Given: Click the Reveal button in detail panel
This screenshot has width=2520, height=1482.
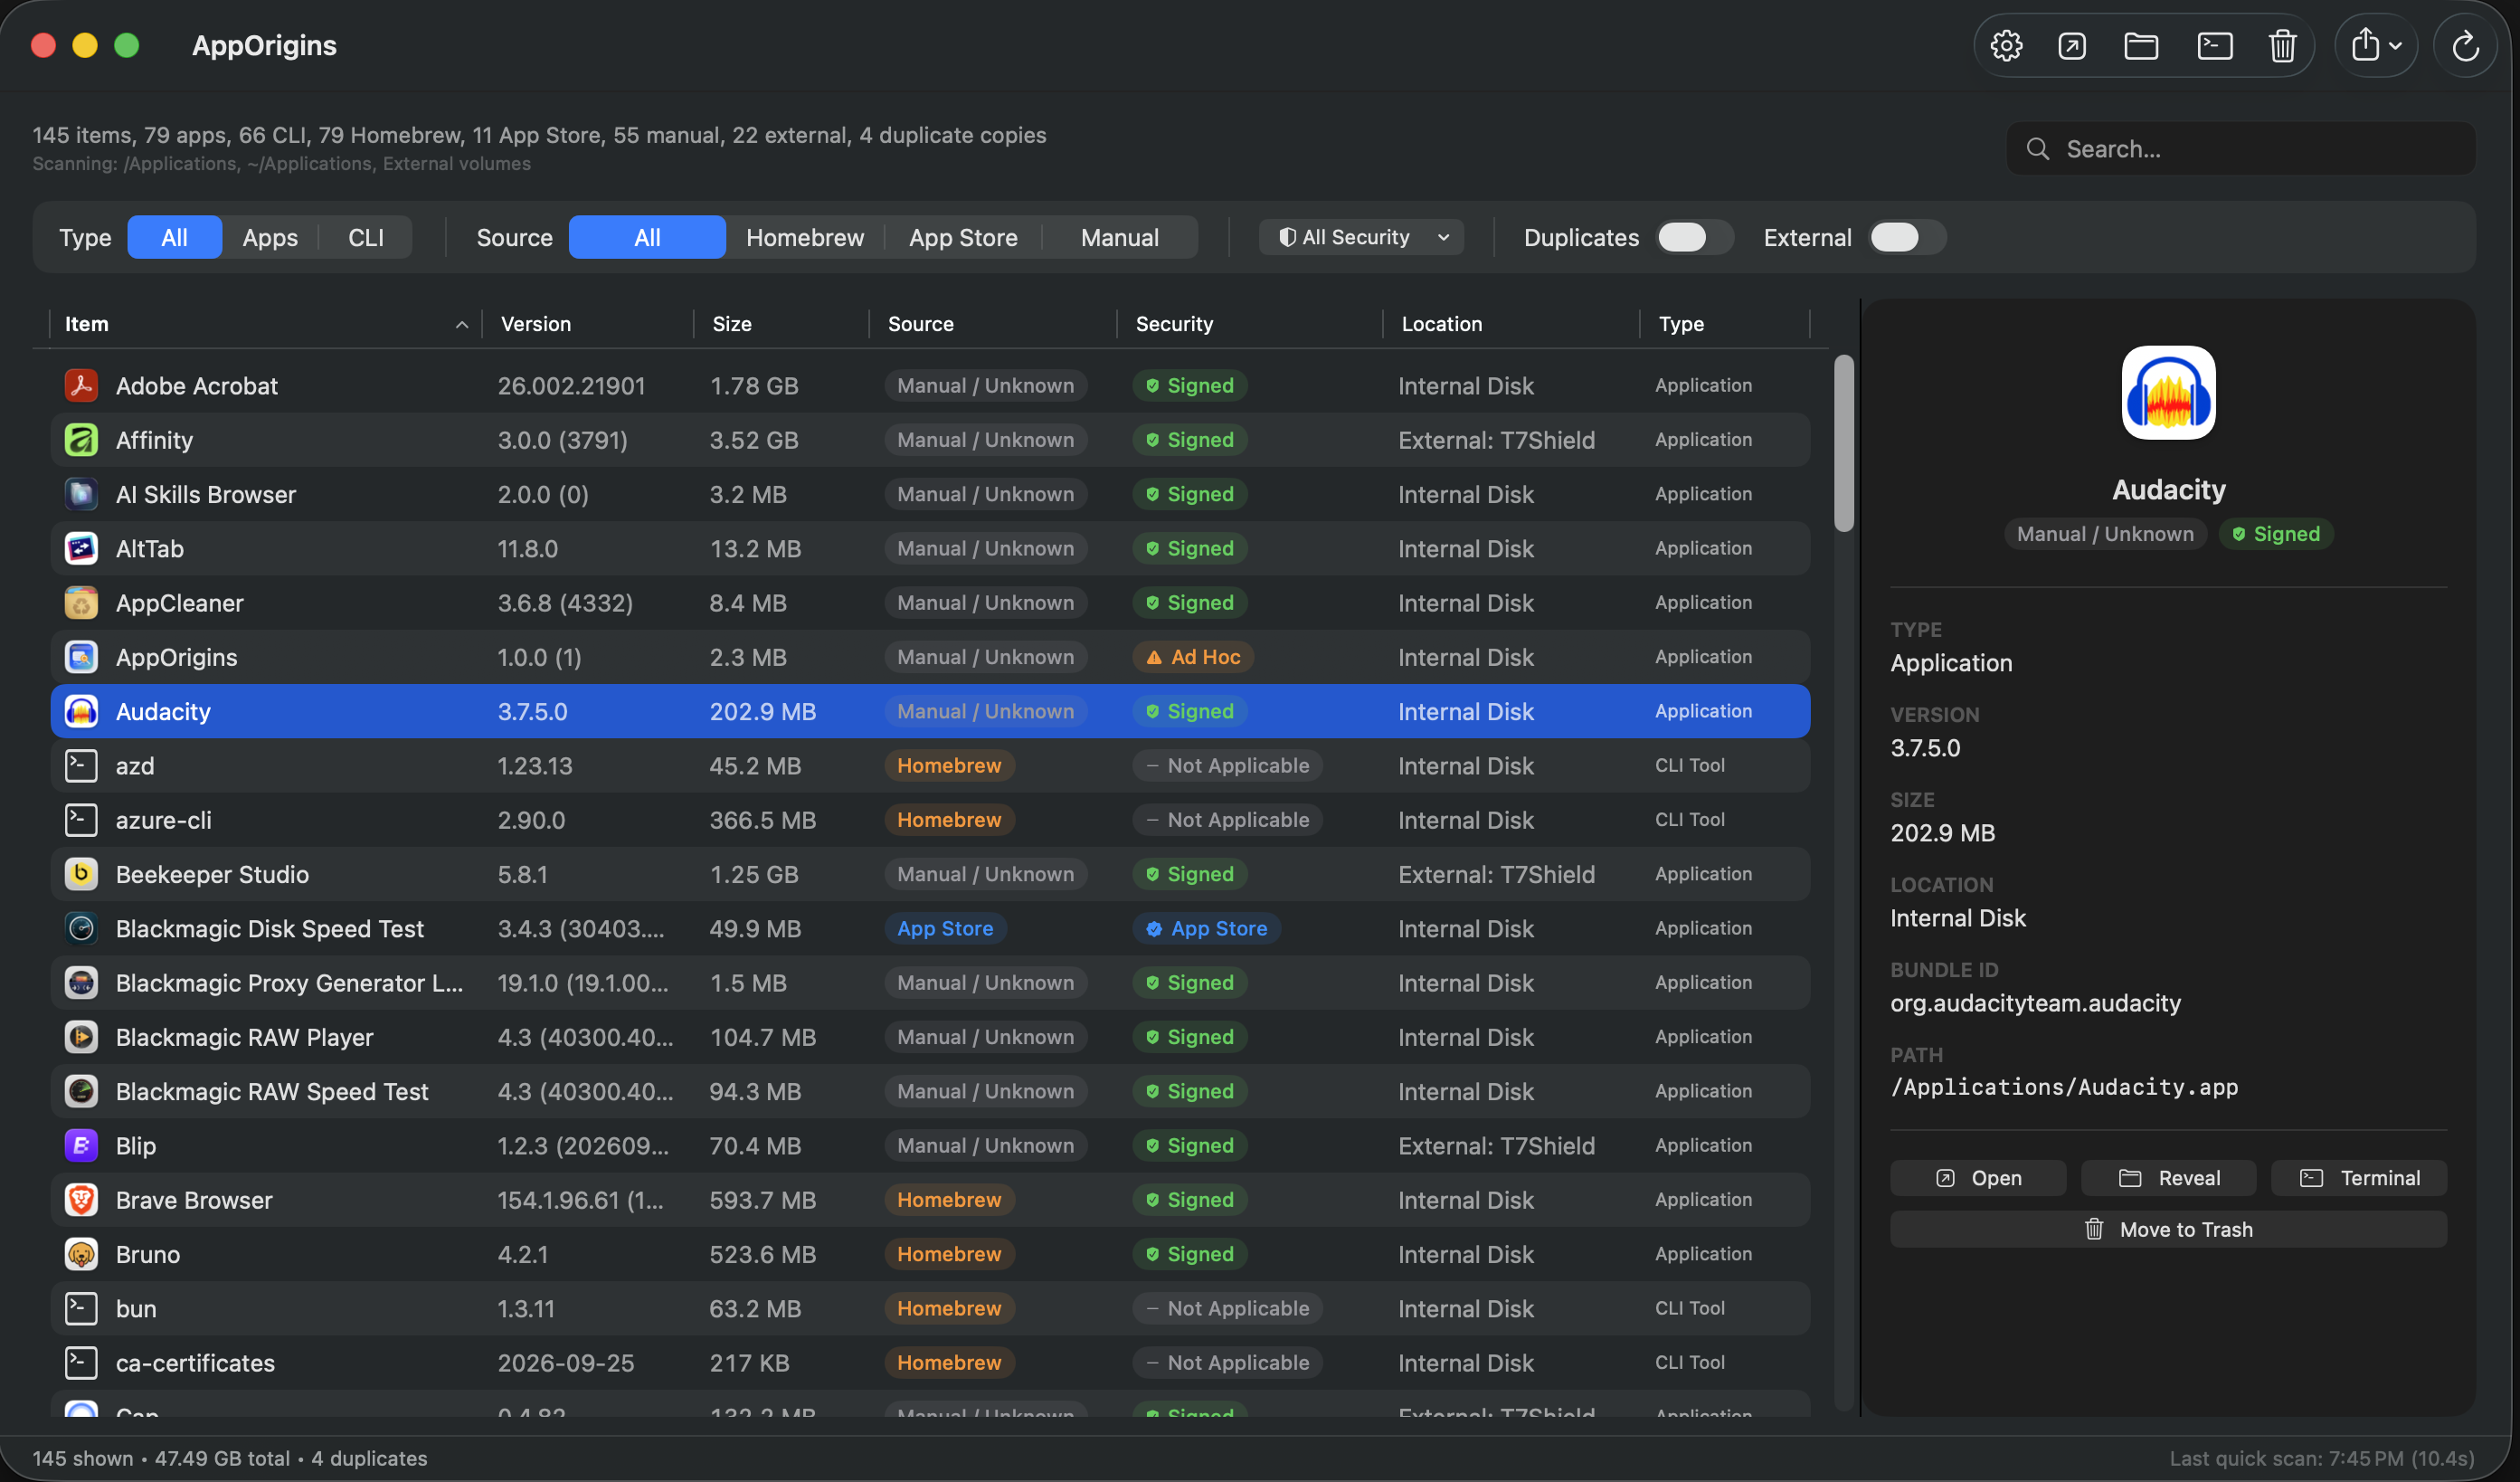Looking at the screenshot, I should [2168, 1178].
